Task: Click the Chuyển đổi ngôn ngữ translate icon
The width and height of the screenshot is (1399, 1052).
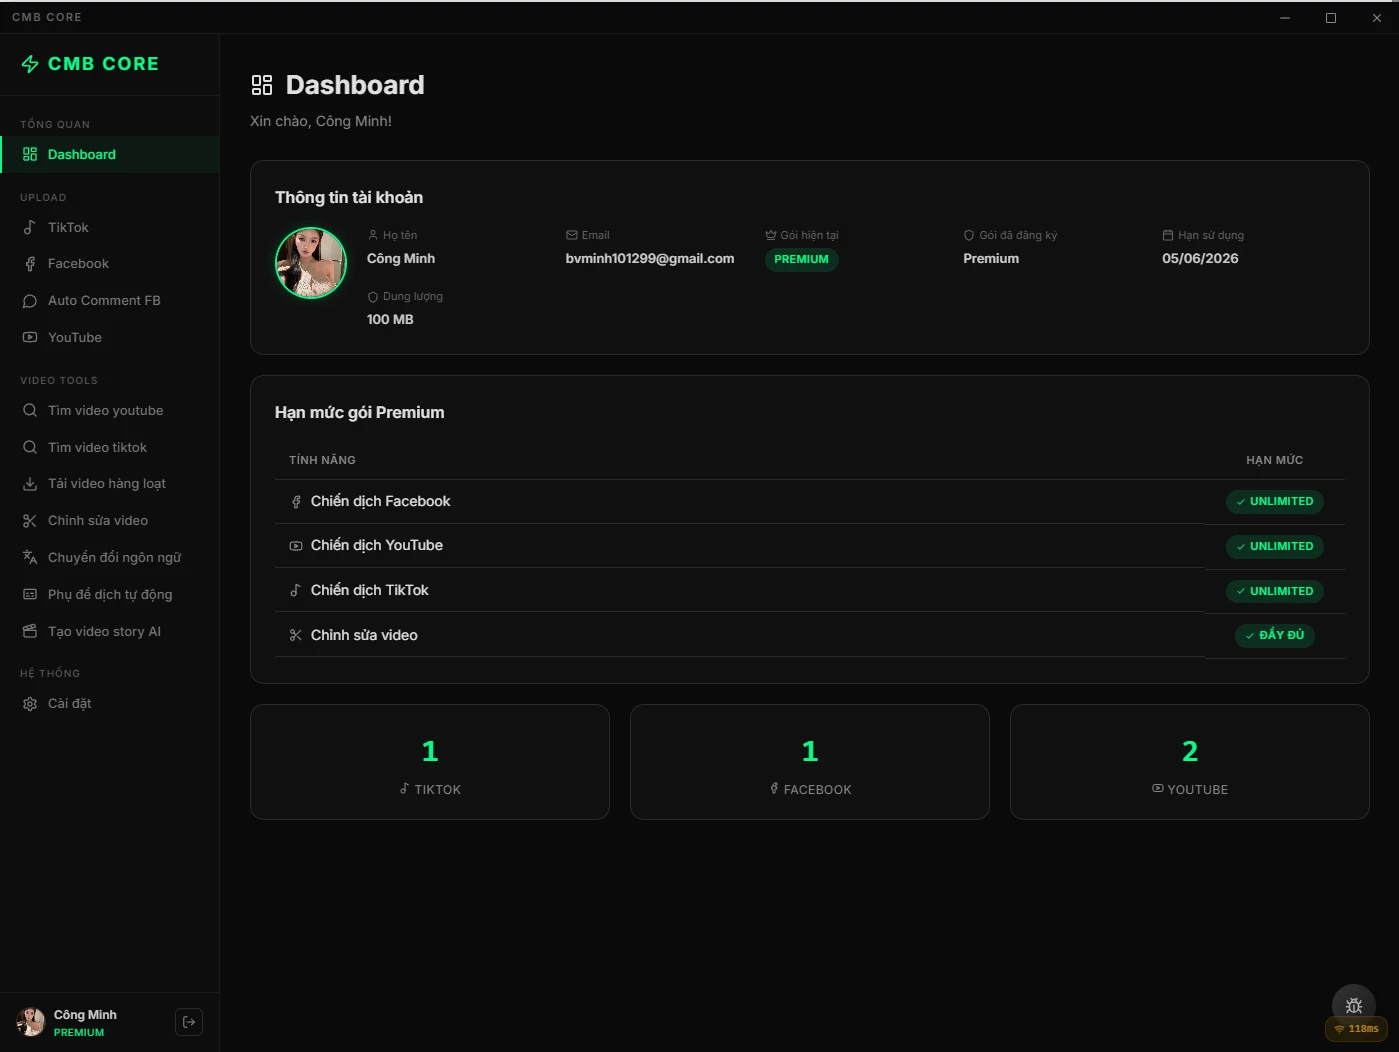Action: coord(30,558)
